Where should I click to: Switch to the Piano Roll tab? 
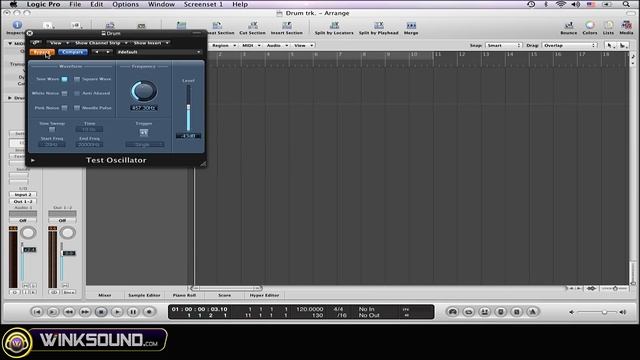click(184, 295)
